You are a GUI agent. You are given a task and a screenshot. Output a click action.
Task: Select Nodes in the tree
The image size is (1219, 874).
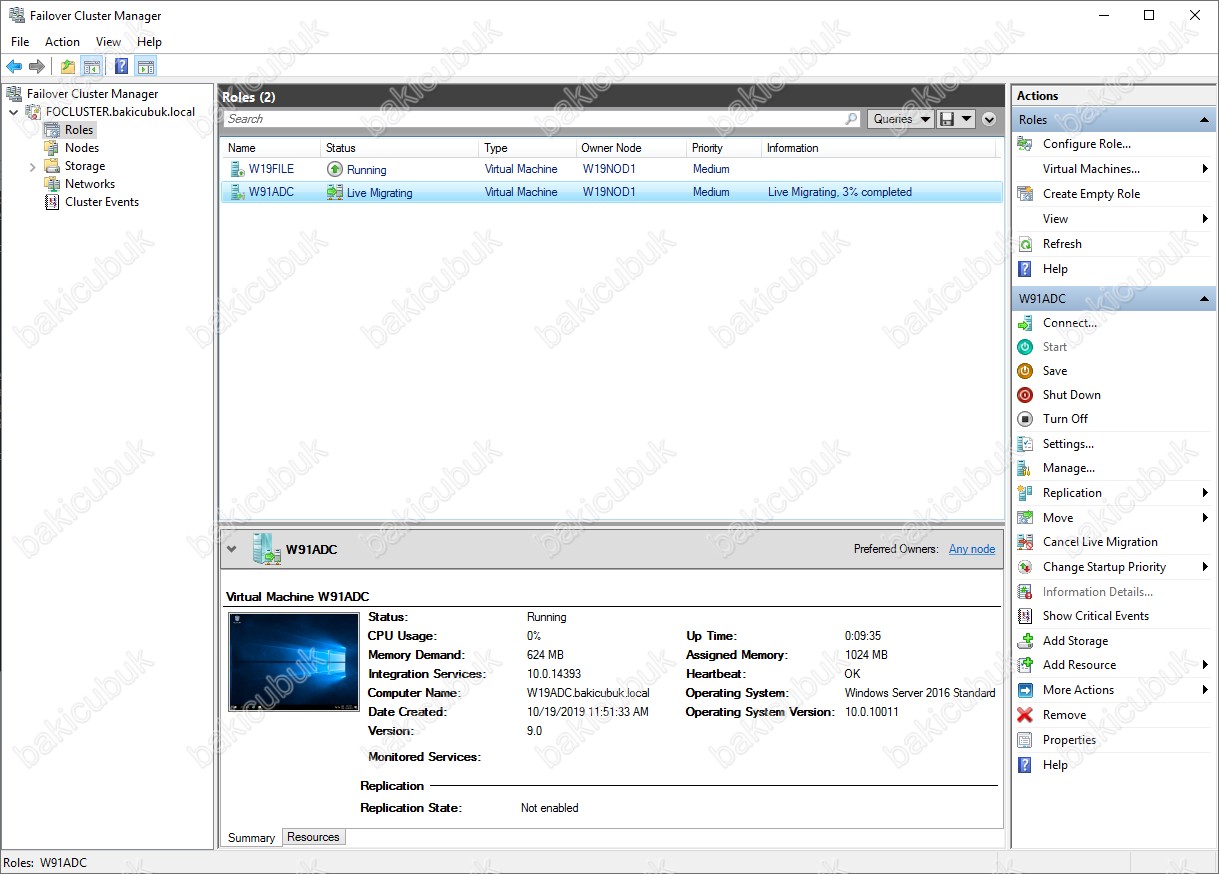[x=82, y=148]
